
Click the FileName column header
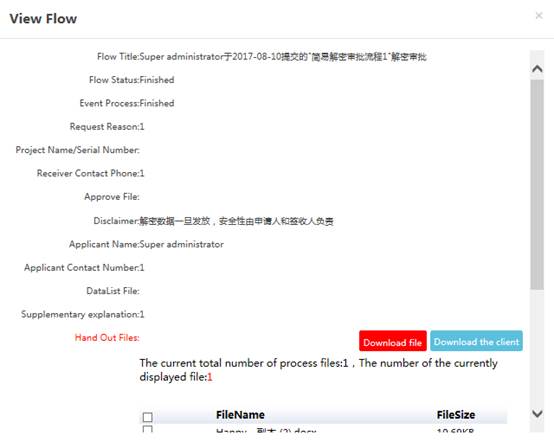click(x=240, y=415)
